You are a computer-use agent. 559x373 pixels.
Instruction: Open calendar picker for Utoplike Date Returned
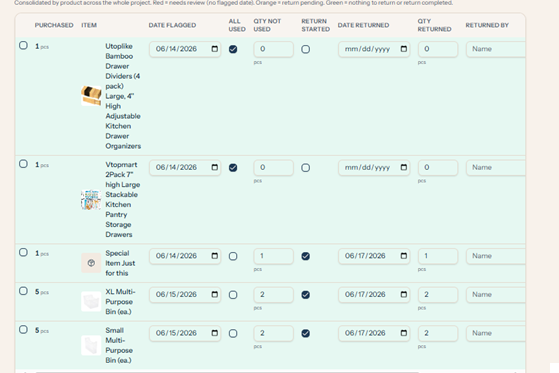(x=404, y=49)
